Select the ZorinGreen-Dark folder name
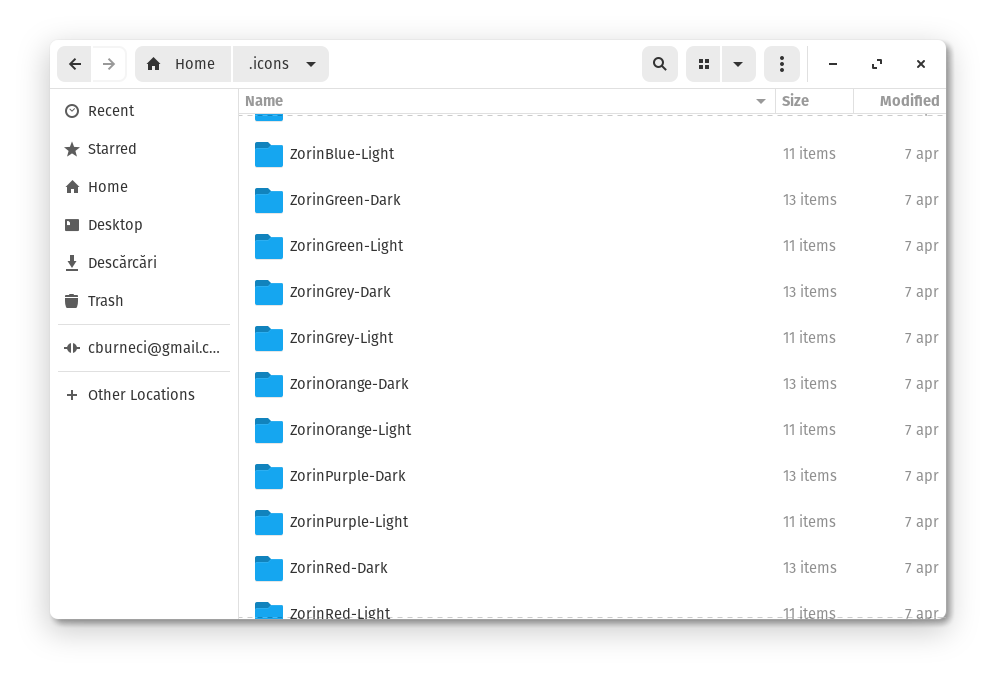1000x683 pixels. pos(345,200)
